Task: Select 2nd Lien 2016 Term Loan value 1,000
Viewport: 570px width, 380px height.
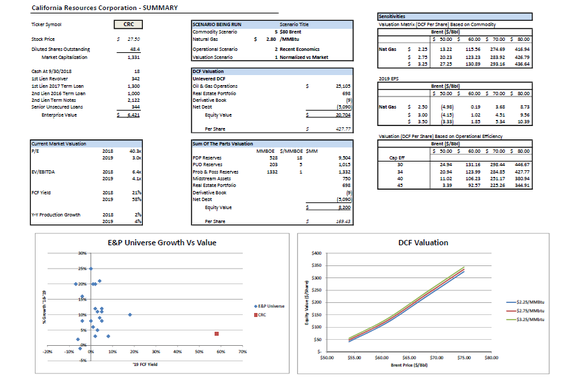Action: click(133, 93)
